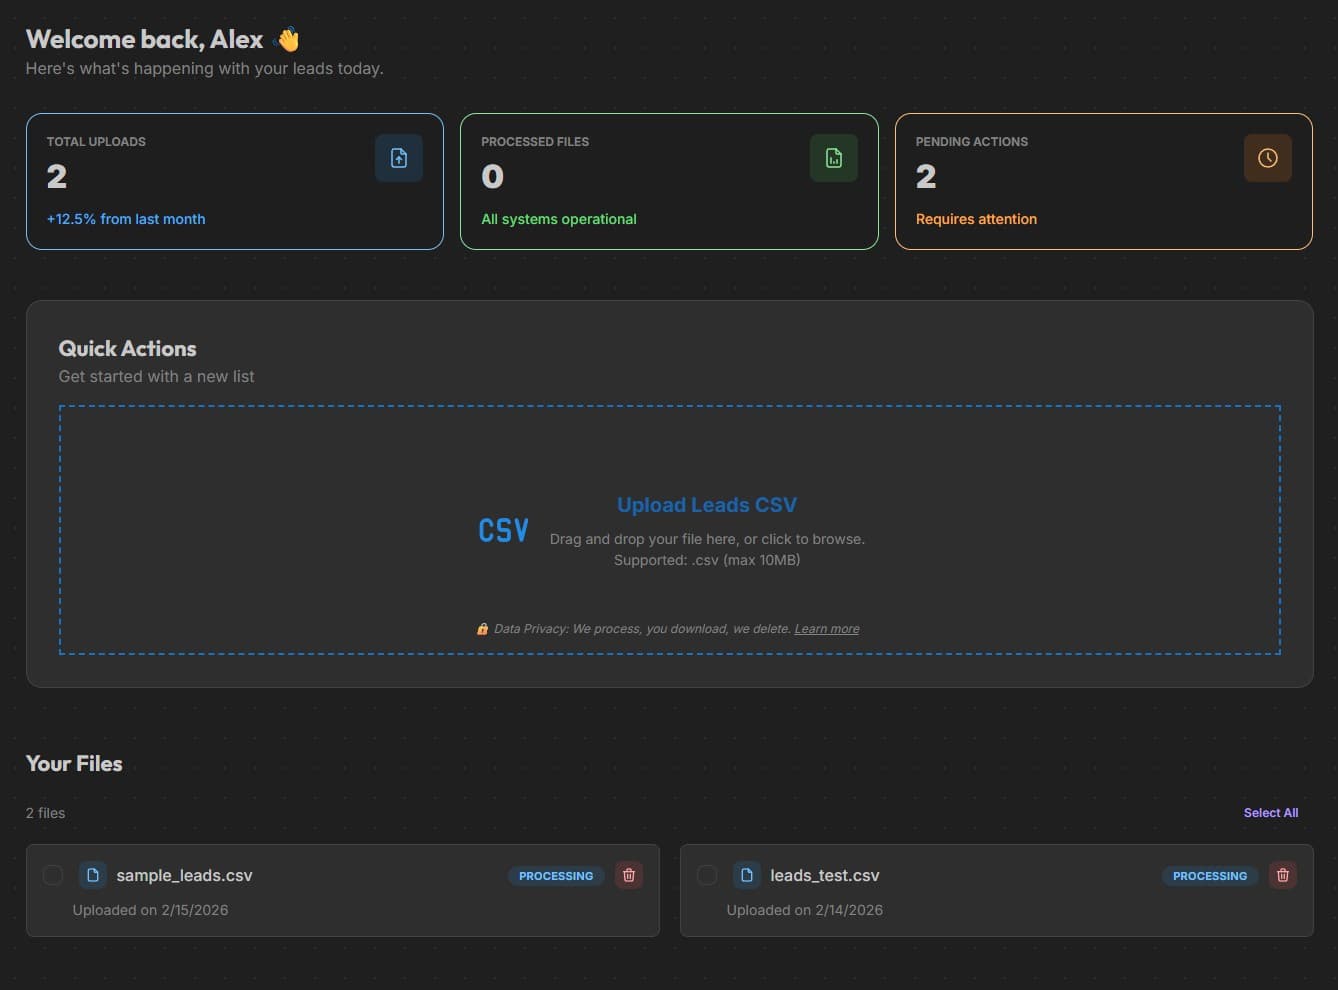This screenshot has width=1338, height=990.
Task: Click the file icon next to sample_leads.csv
Action: [93, 874]
